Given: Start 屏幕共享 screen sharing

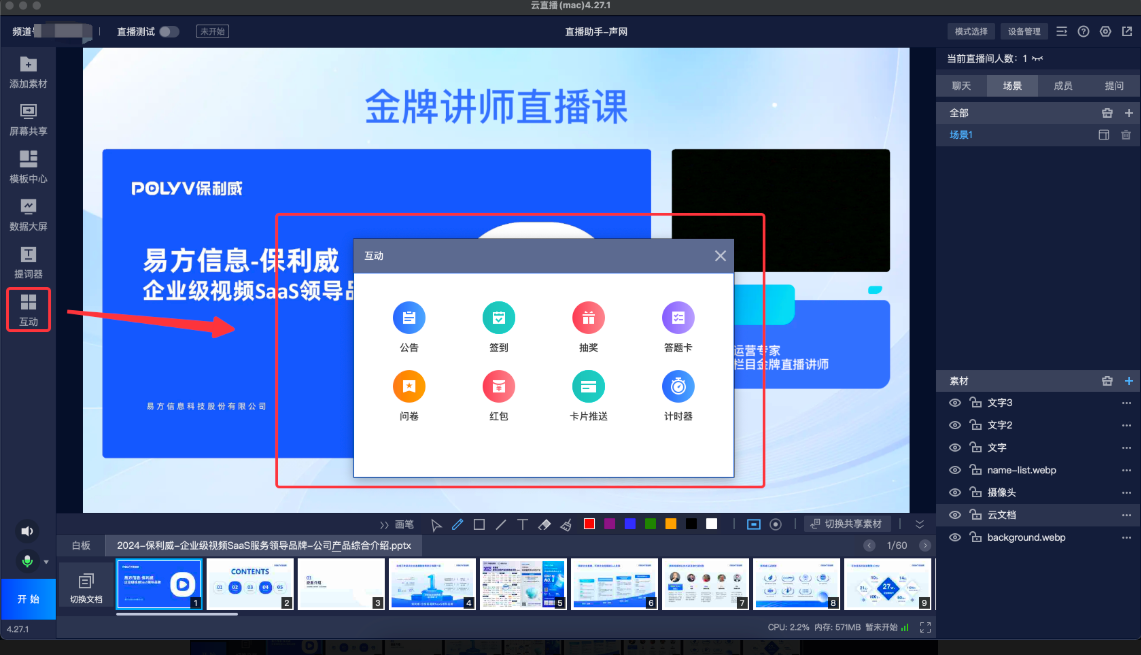Looking at the screenshot, I should (28, 120).
